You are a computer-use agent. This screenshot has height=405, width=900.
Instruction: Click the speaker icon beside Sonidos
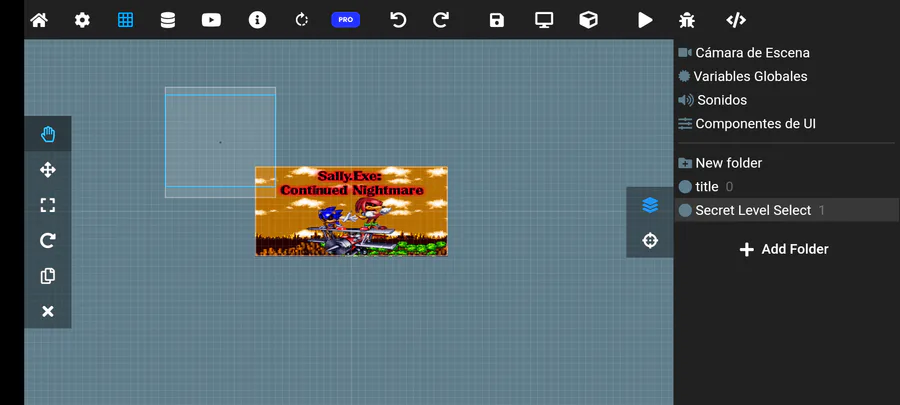pos(686,100)
